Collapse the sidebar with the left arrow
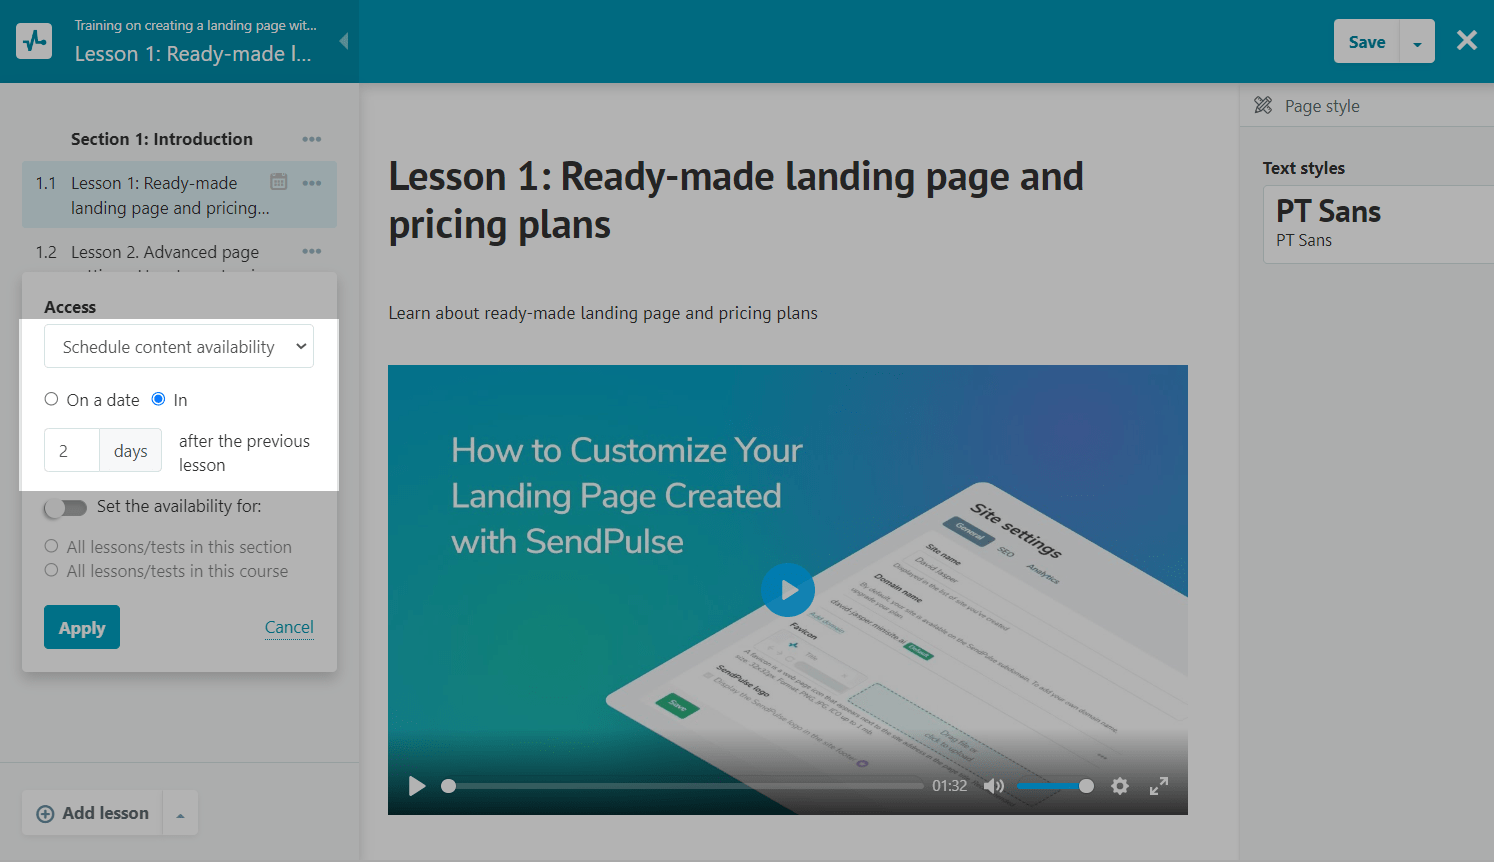 pyautogui.click(x=344, y=41)
